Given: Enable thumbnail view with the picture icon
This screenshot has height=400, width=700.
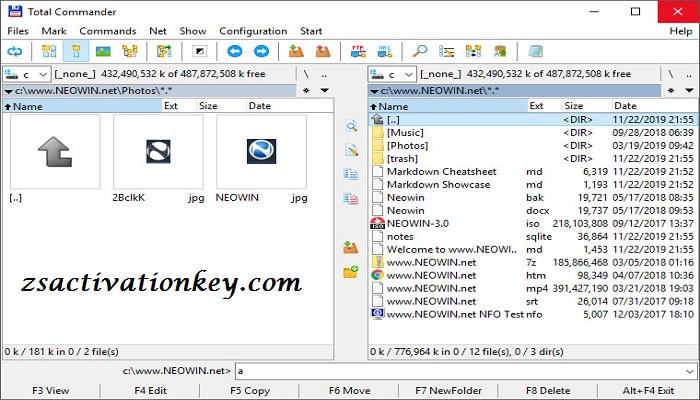Looking at the screenshot, I should [x=103, y=51].
